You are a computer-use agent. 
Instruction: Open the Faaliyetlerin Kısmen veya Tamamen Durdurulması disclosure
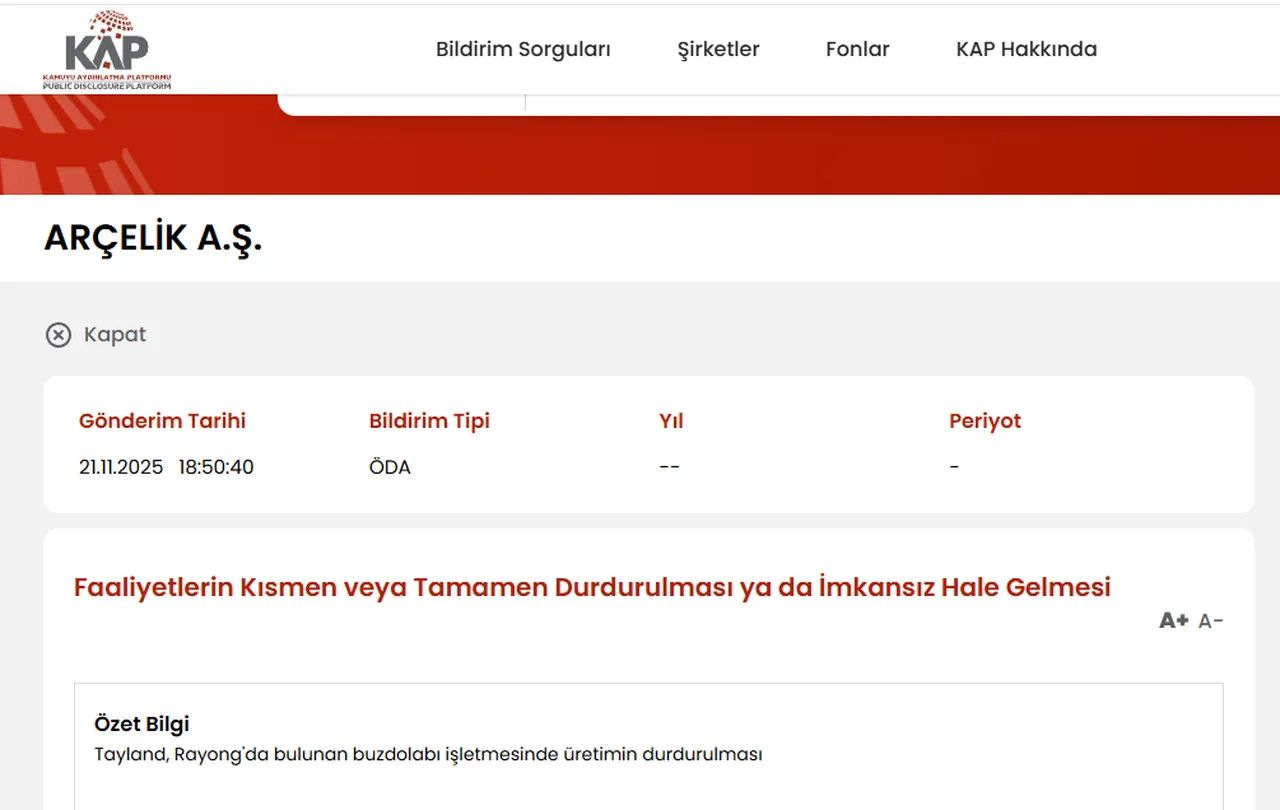pyautogui.click(x=591, y=587)
